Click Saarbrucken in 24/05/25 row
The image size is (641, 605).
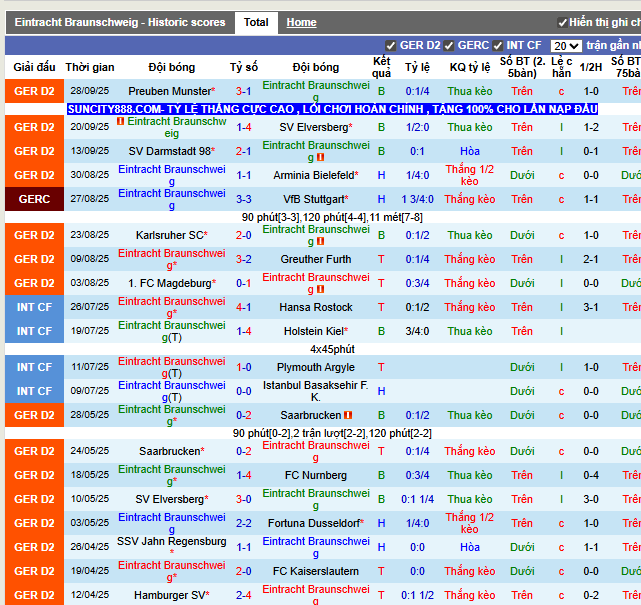(x=172, y=451)
